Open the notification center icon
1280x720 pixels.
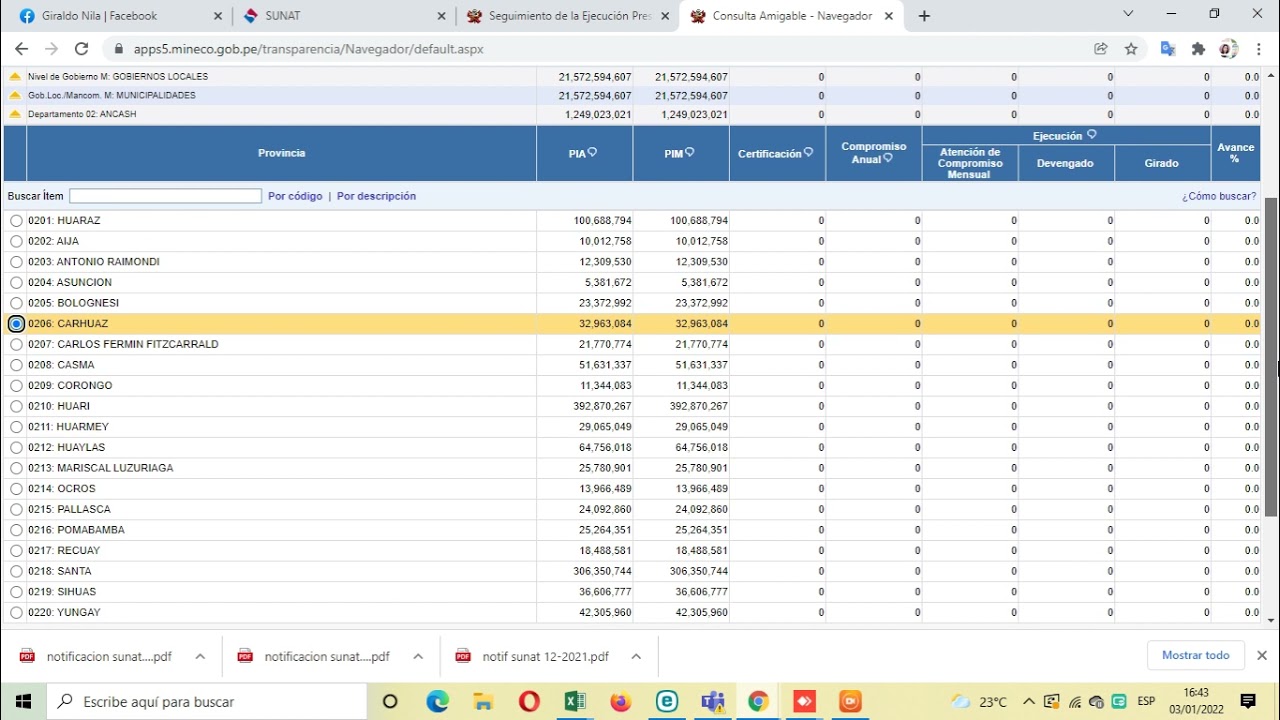click(x=1248, y=701)
